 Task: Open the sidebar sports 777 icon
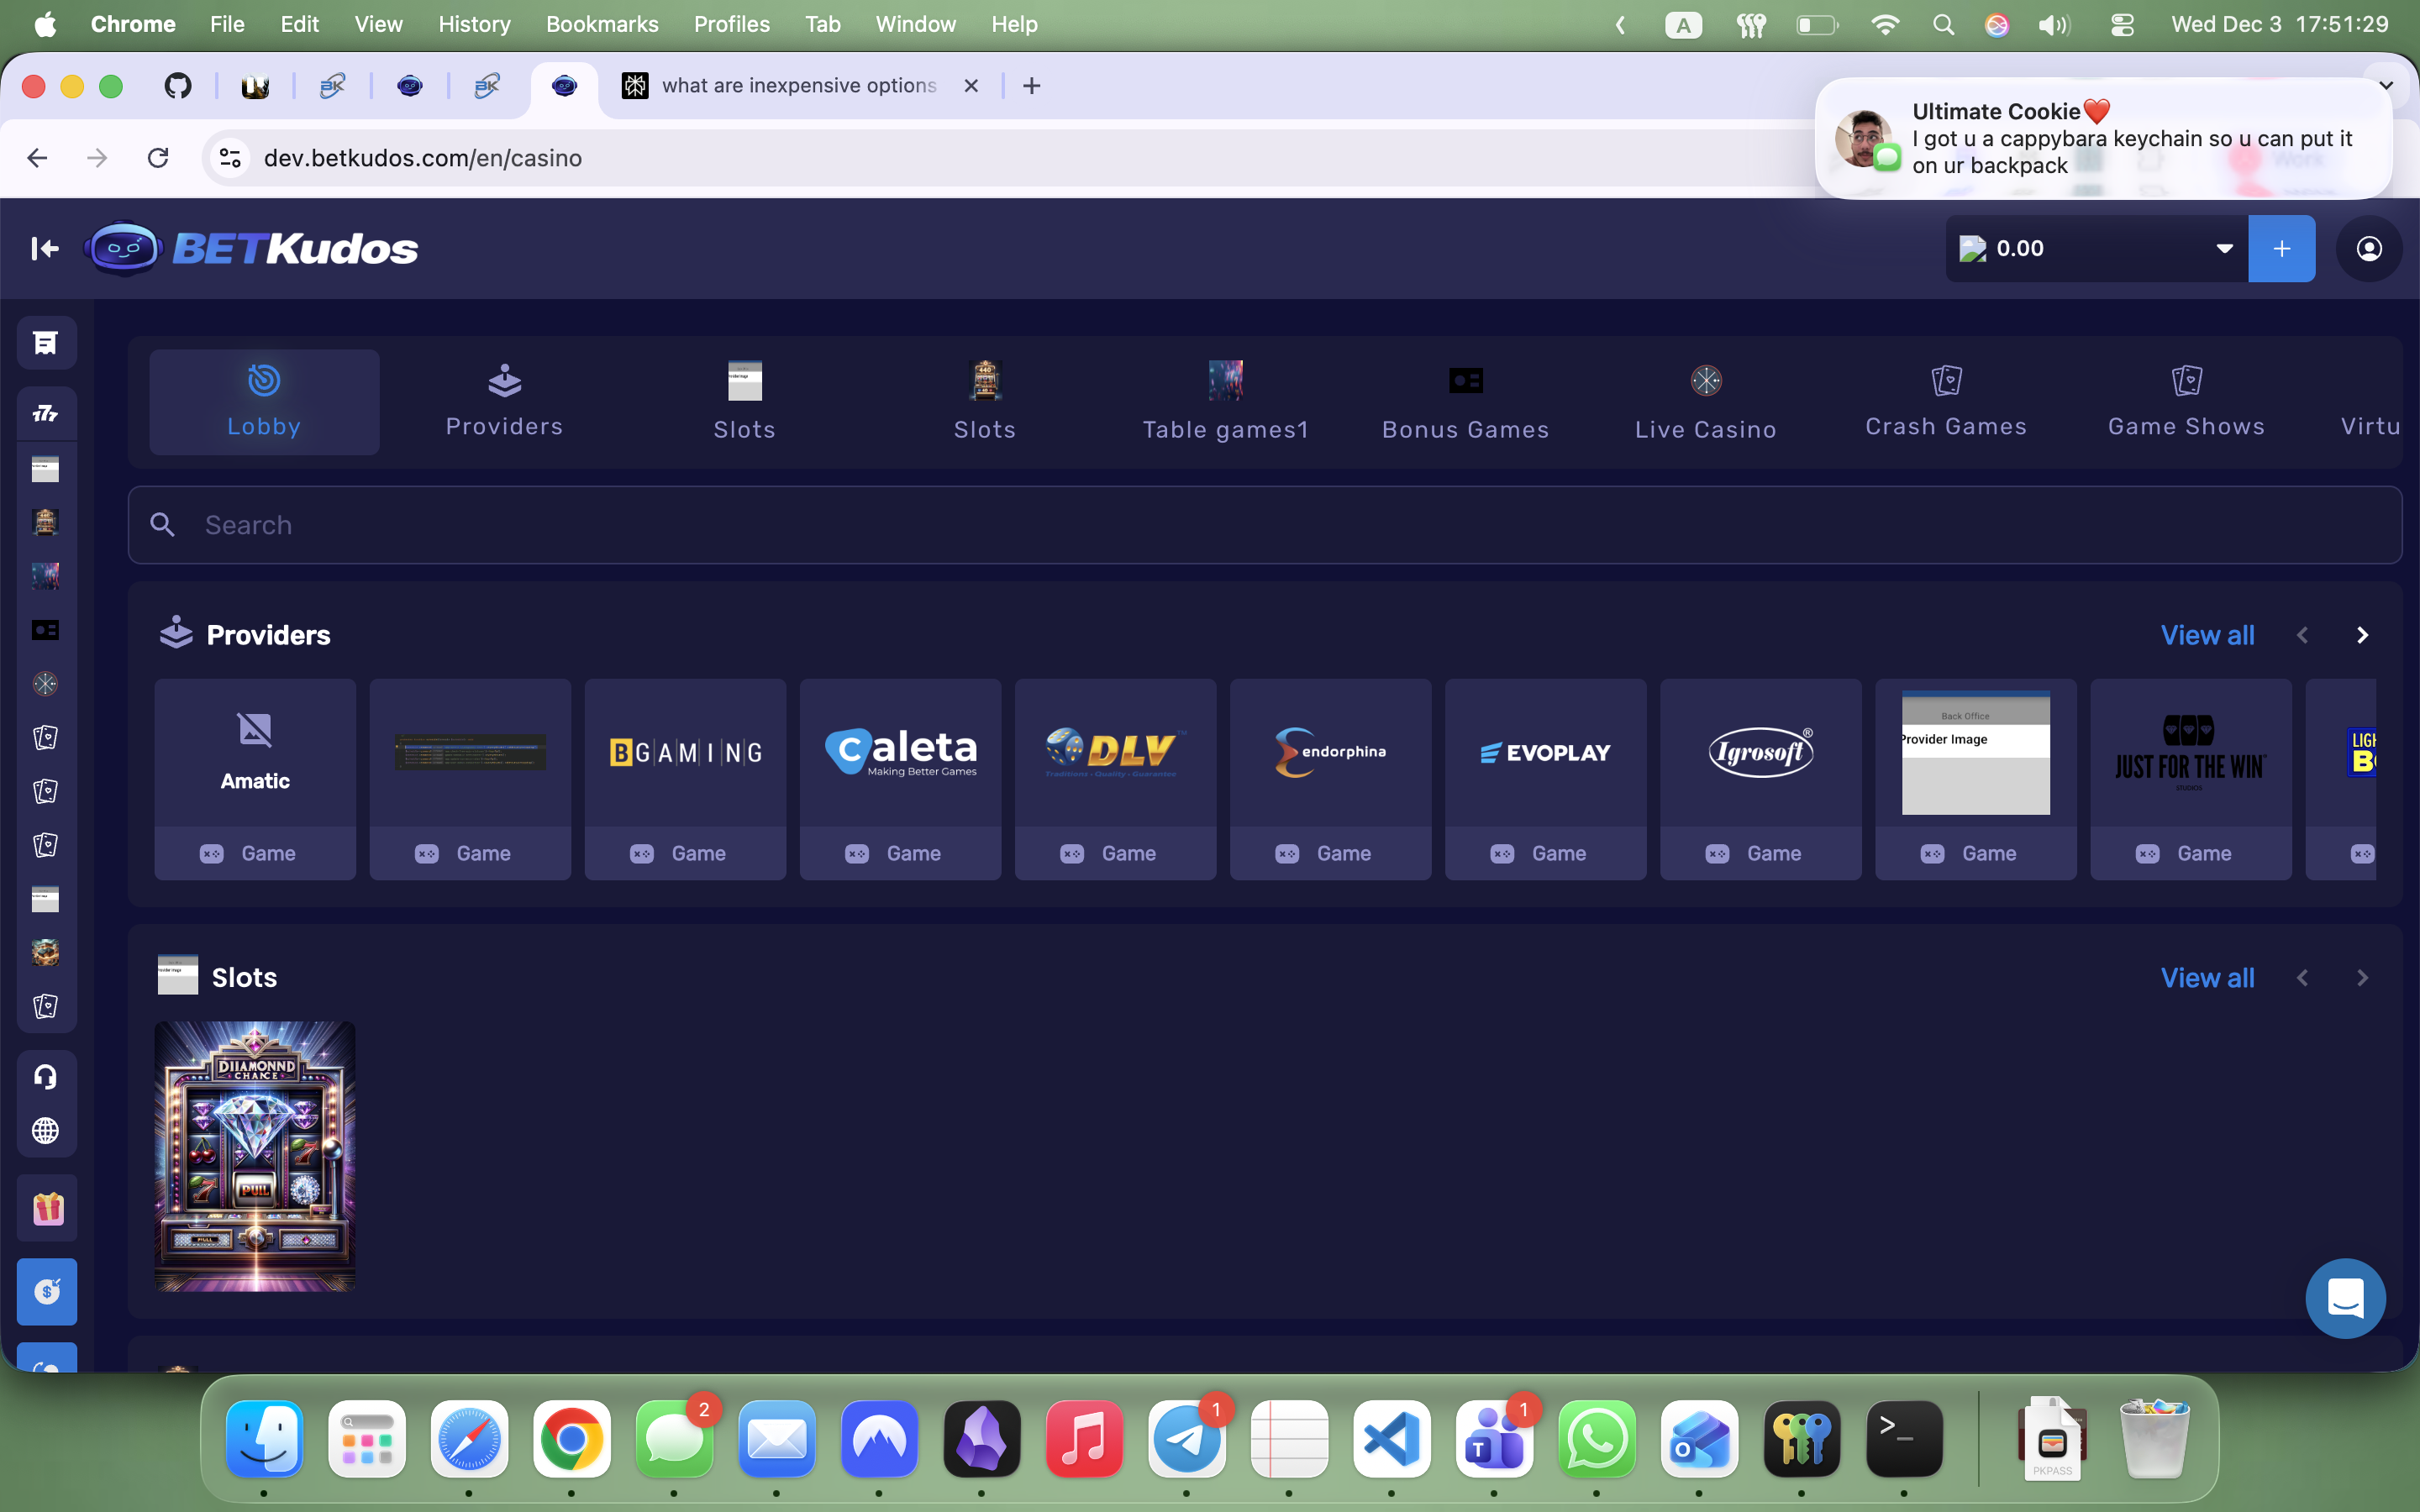click(46, 413)
